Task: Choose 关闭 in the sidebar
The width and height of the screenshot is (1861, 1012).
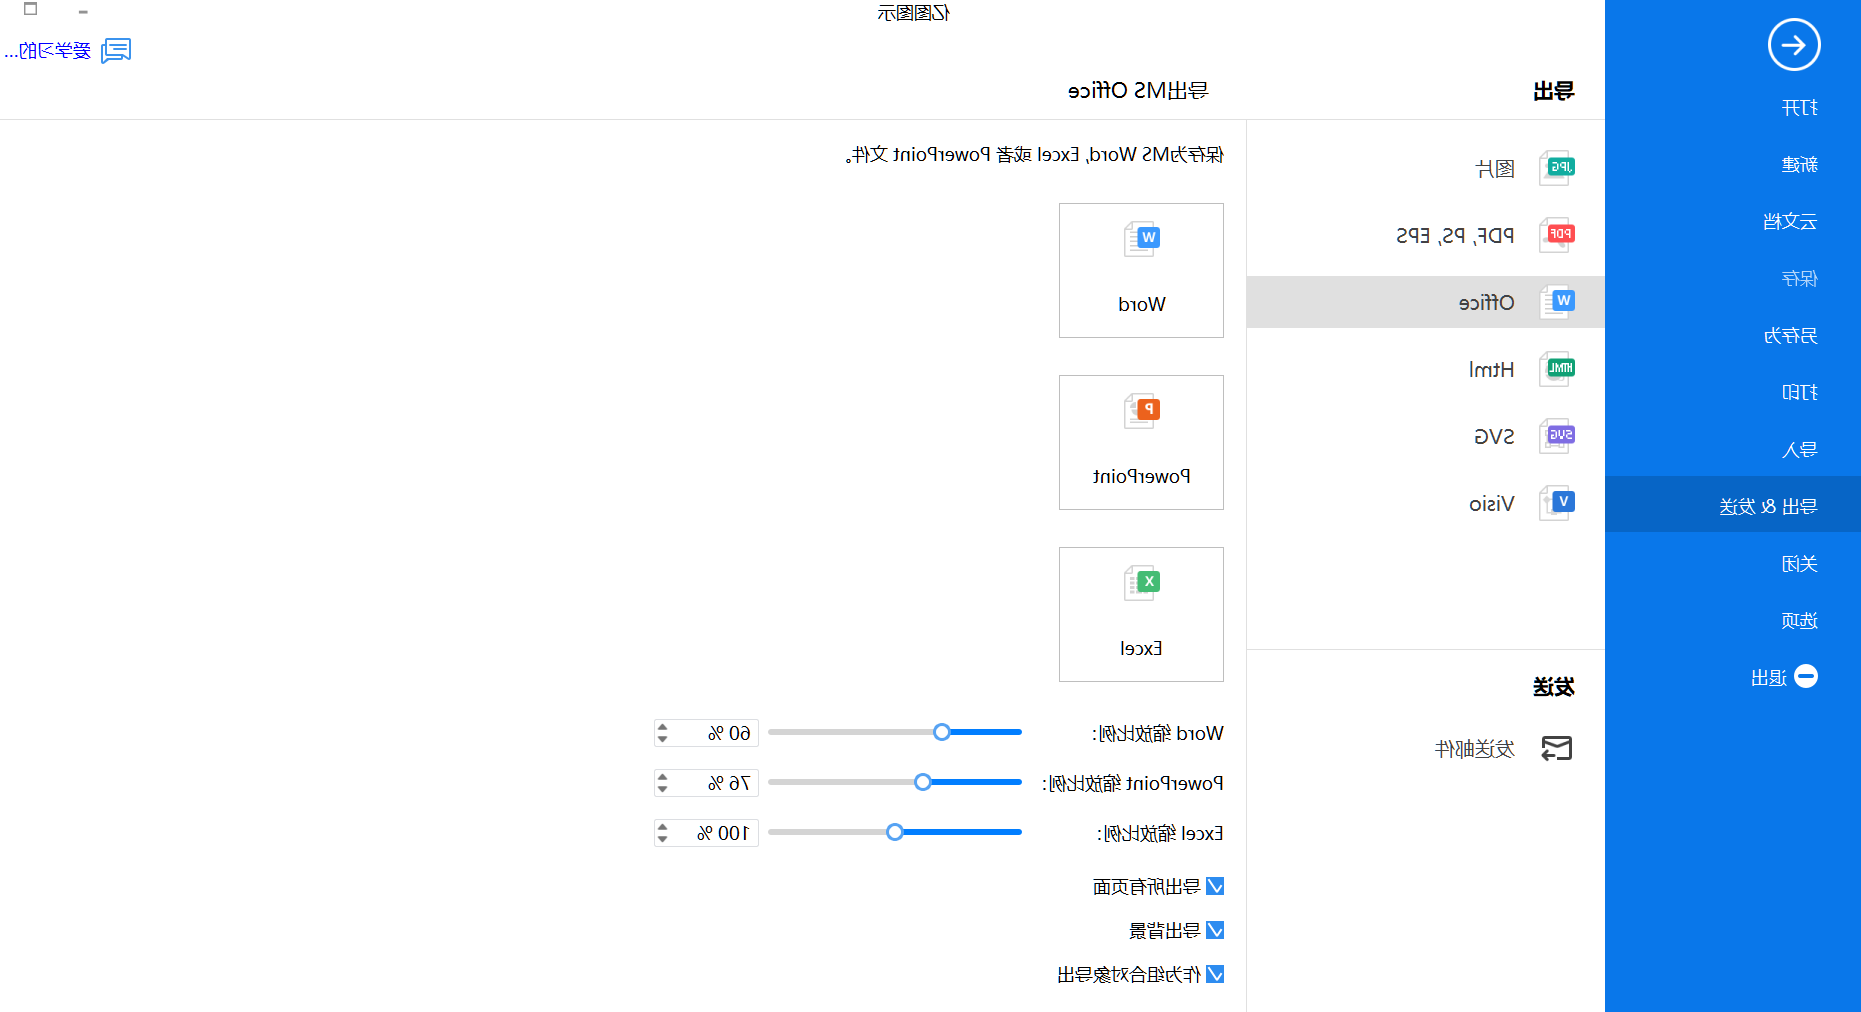Action: click(1799, 564)
